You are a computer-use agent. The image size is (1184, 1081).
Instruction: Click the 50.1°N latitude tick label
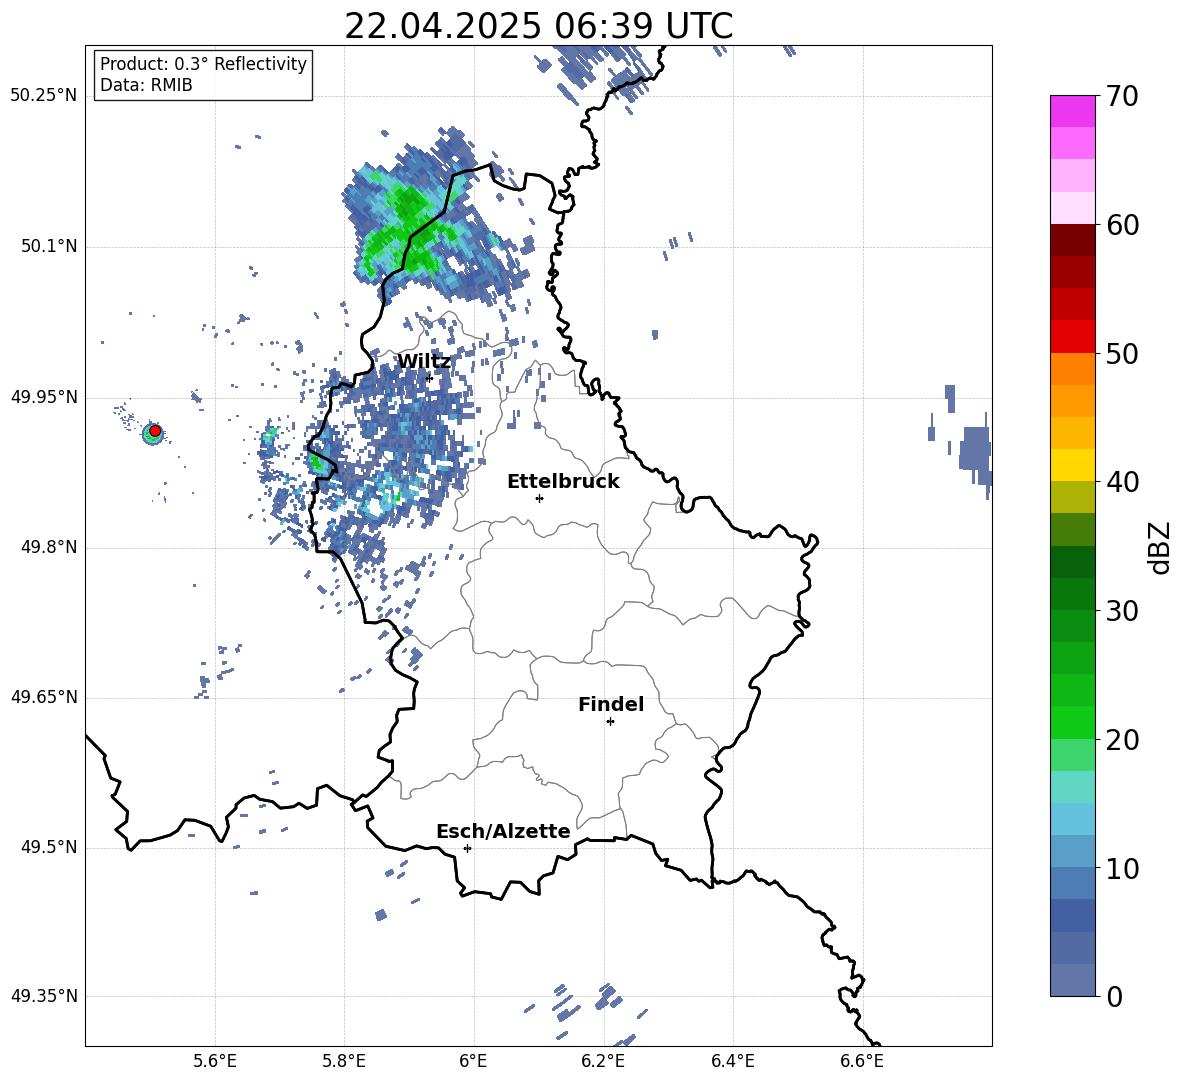[48, 247]
